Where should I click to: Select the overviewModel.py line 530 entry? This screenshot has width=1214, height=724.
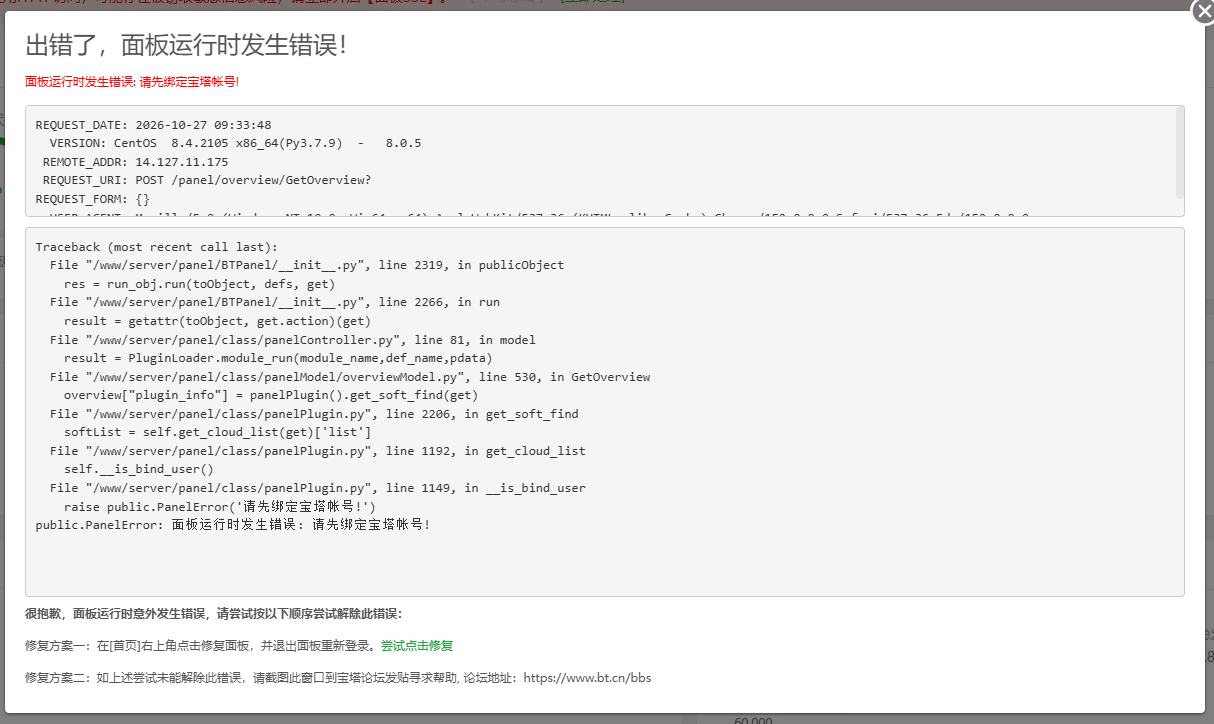pos(350,377)
